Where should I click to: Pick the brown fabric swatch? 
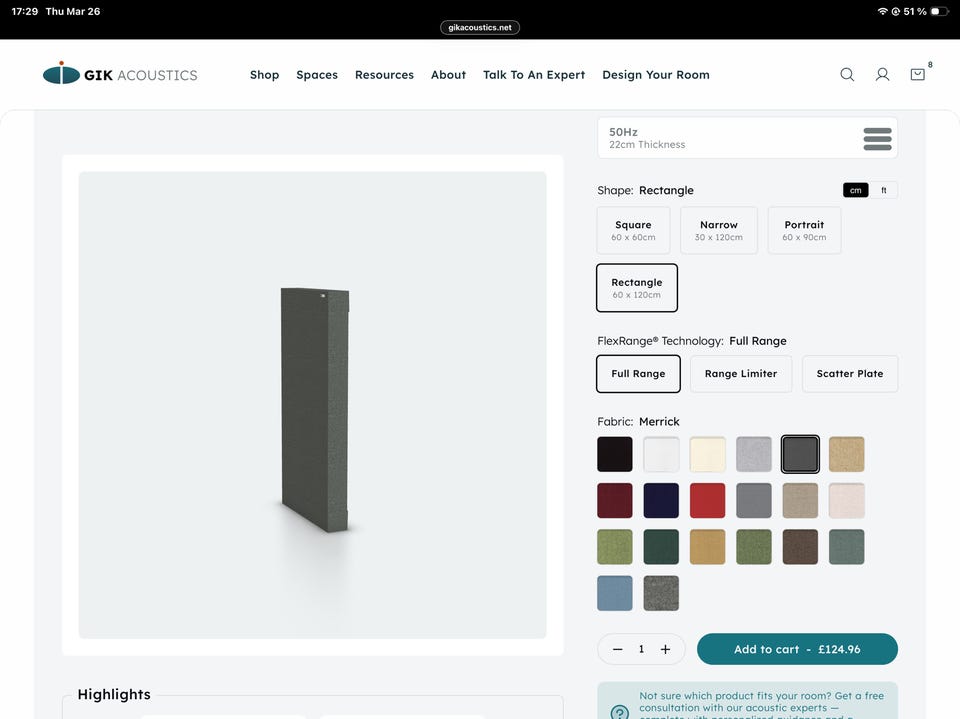[800, 547]
